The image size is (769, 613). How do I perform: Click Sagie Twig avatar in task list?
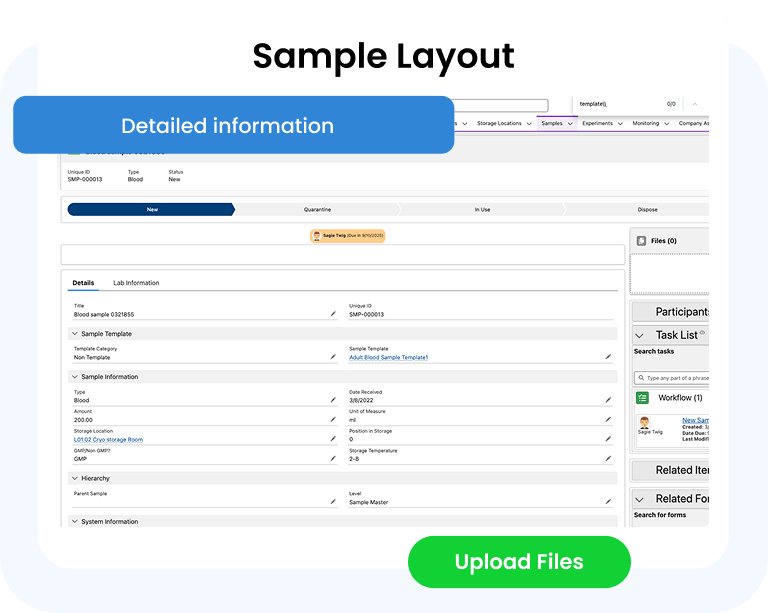(644, 422)
